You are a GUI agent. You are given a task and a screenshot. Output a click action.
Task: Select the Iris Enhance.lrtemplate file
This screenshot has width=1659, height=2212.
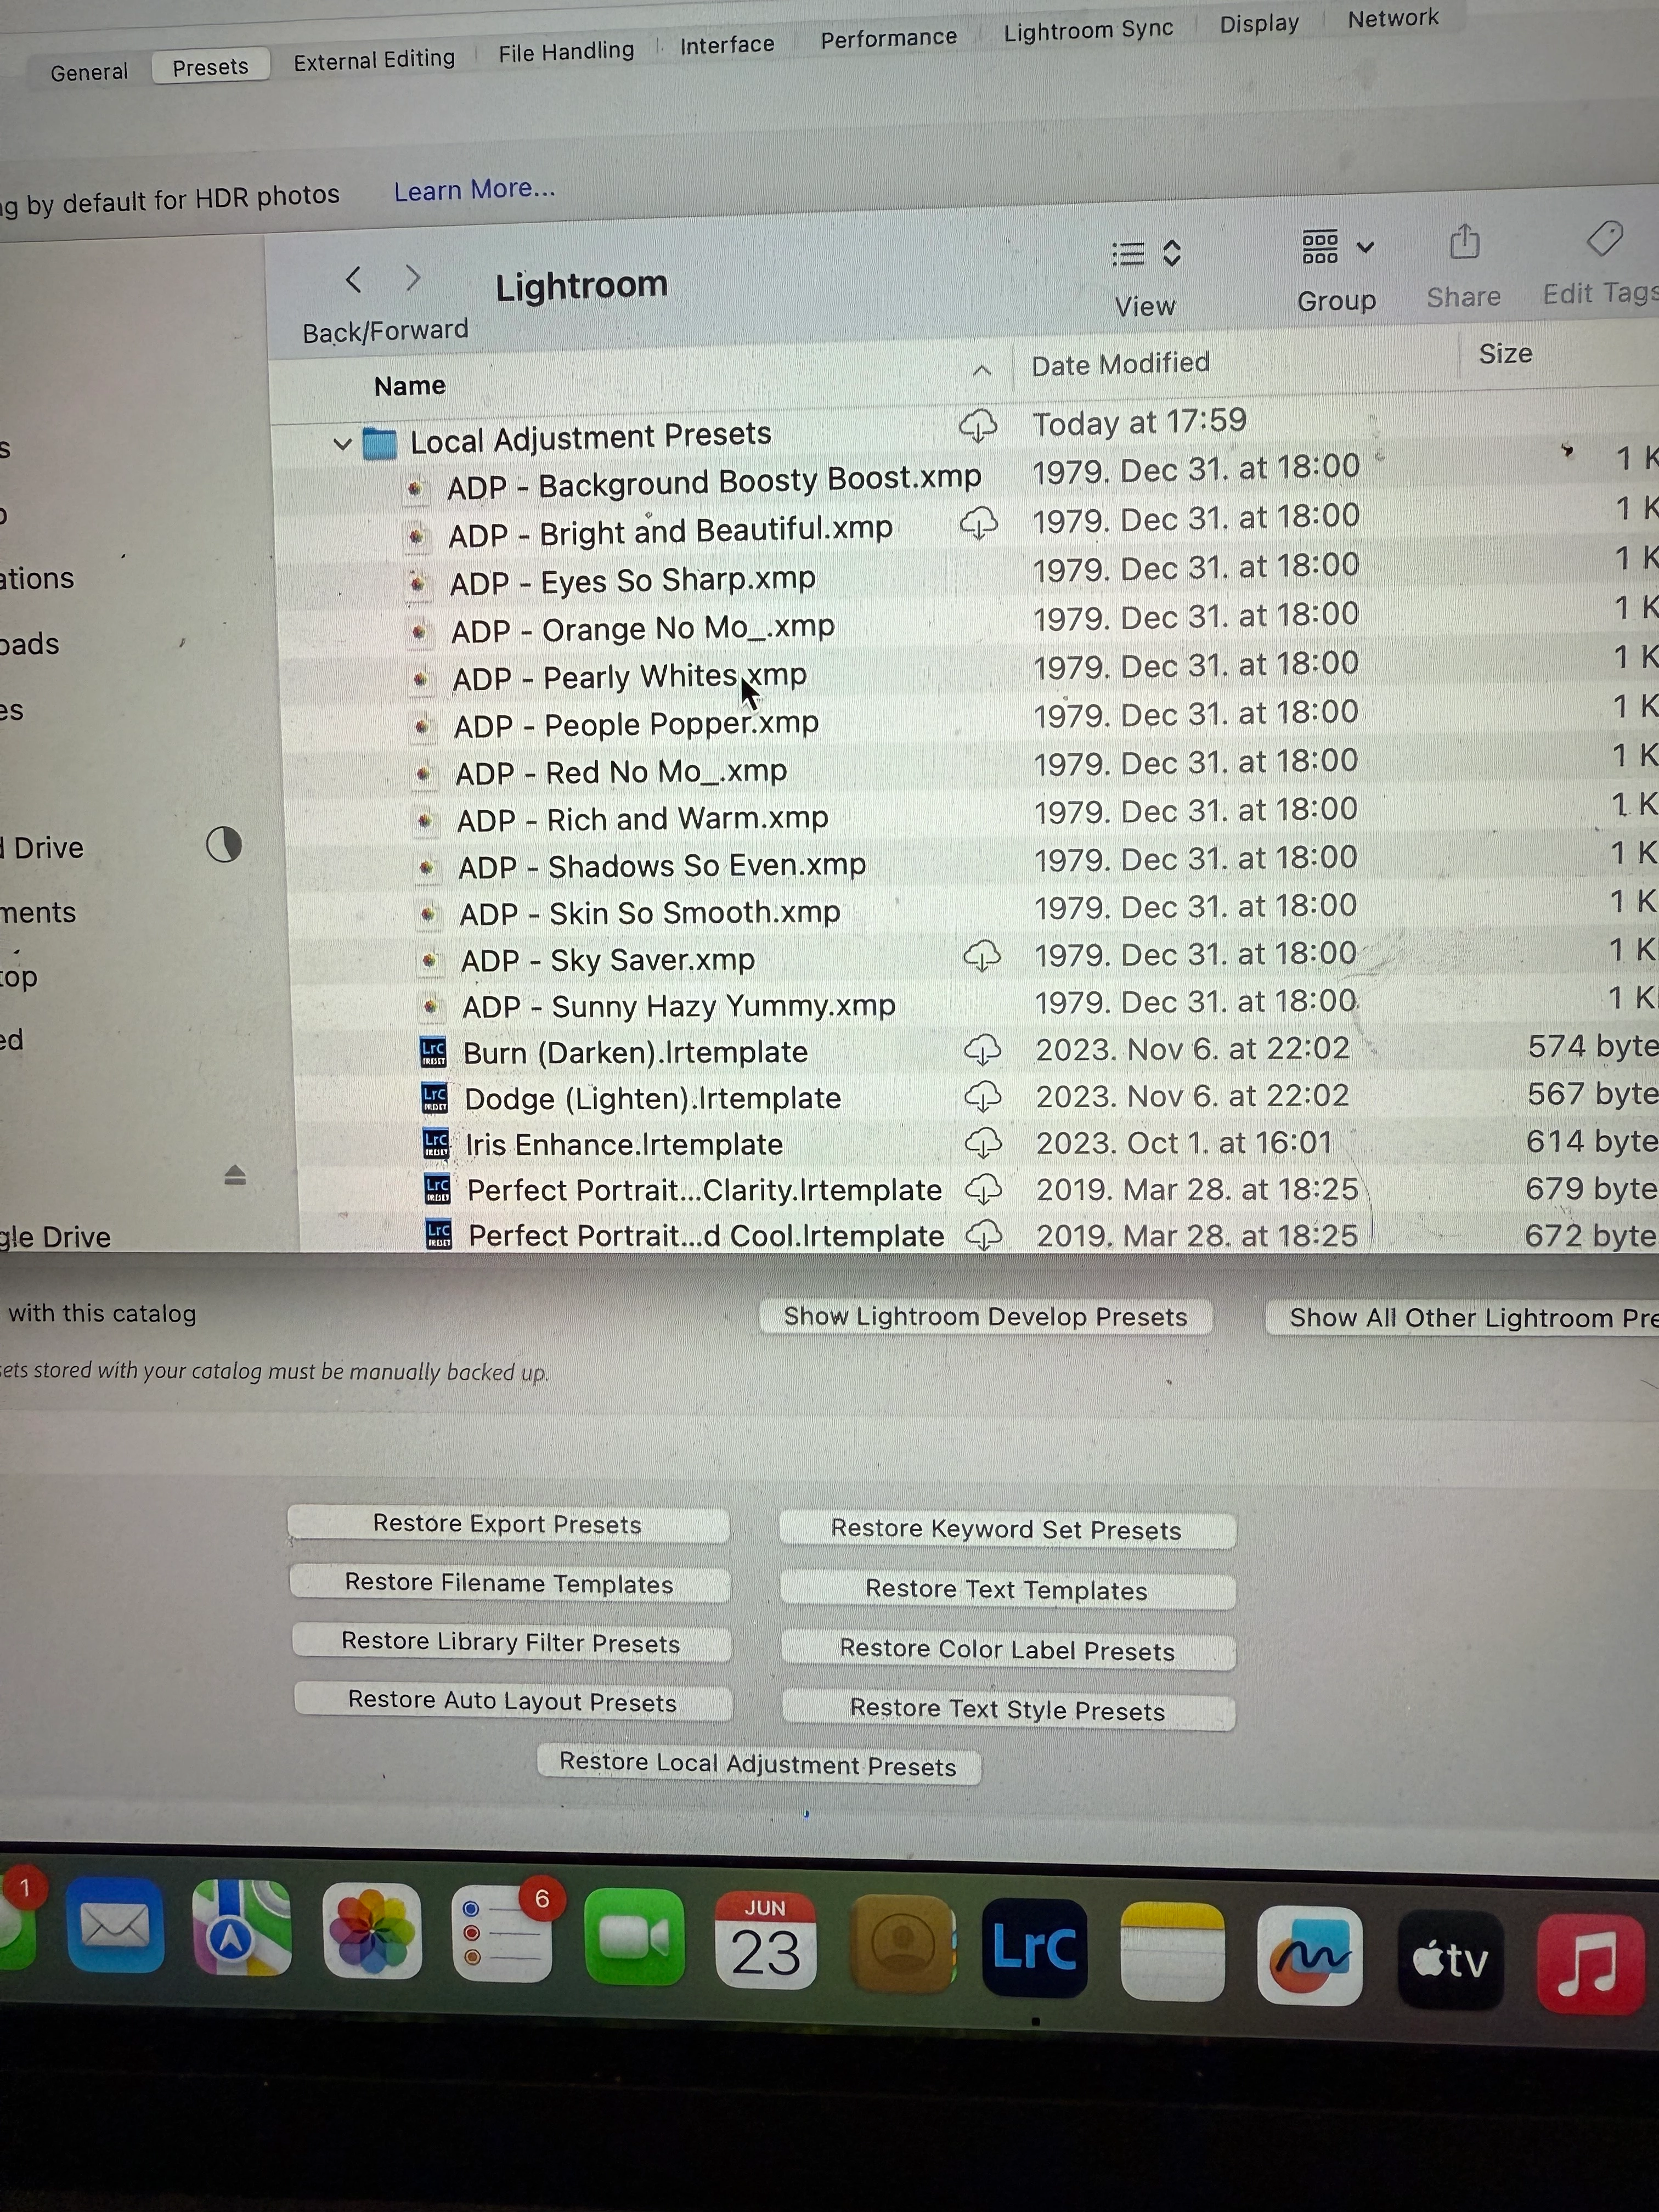pyautogui.click(x=624, y=1144)
